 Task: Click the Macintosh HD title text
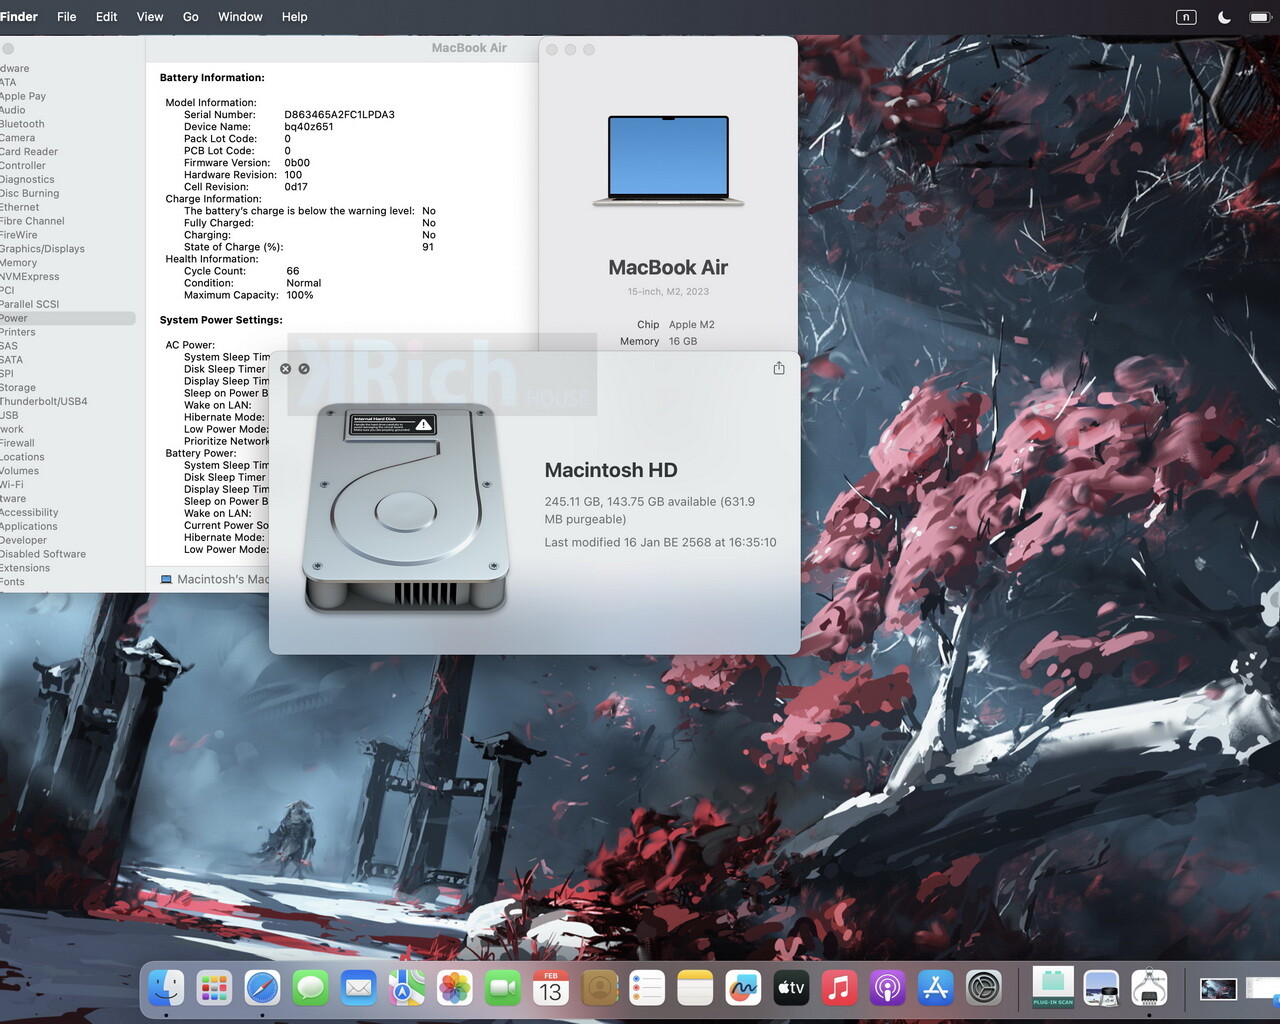tap(611, 470)
